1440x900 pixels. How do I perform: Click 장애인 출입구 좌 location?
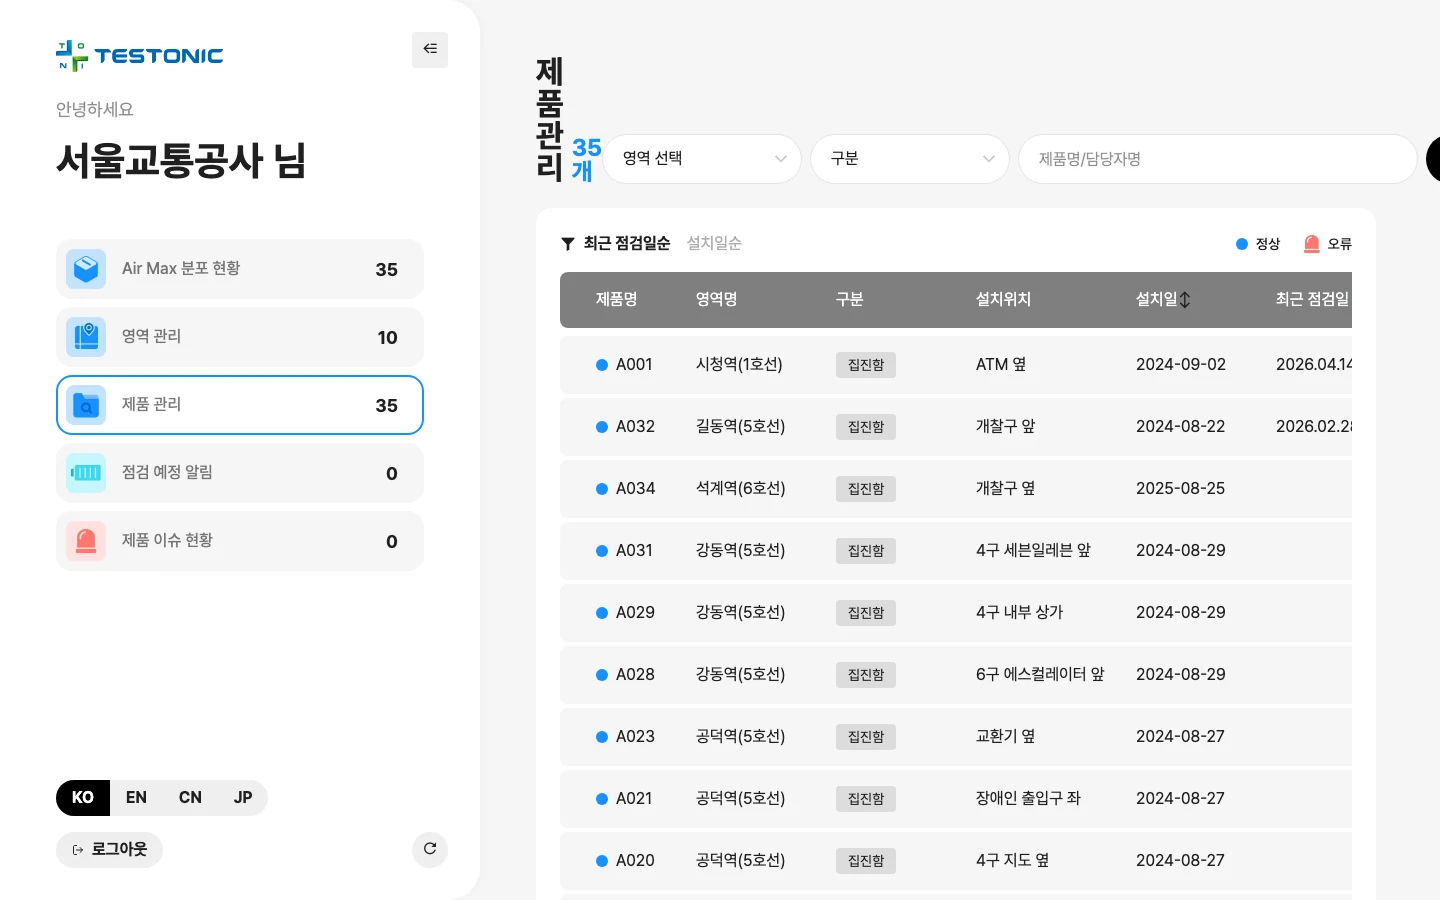pos(1028,799)
